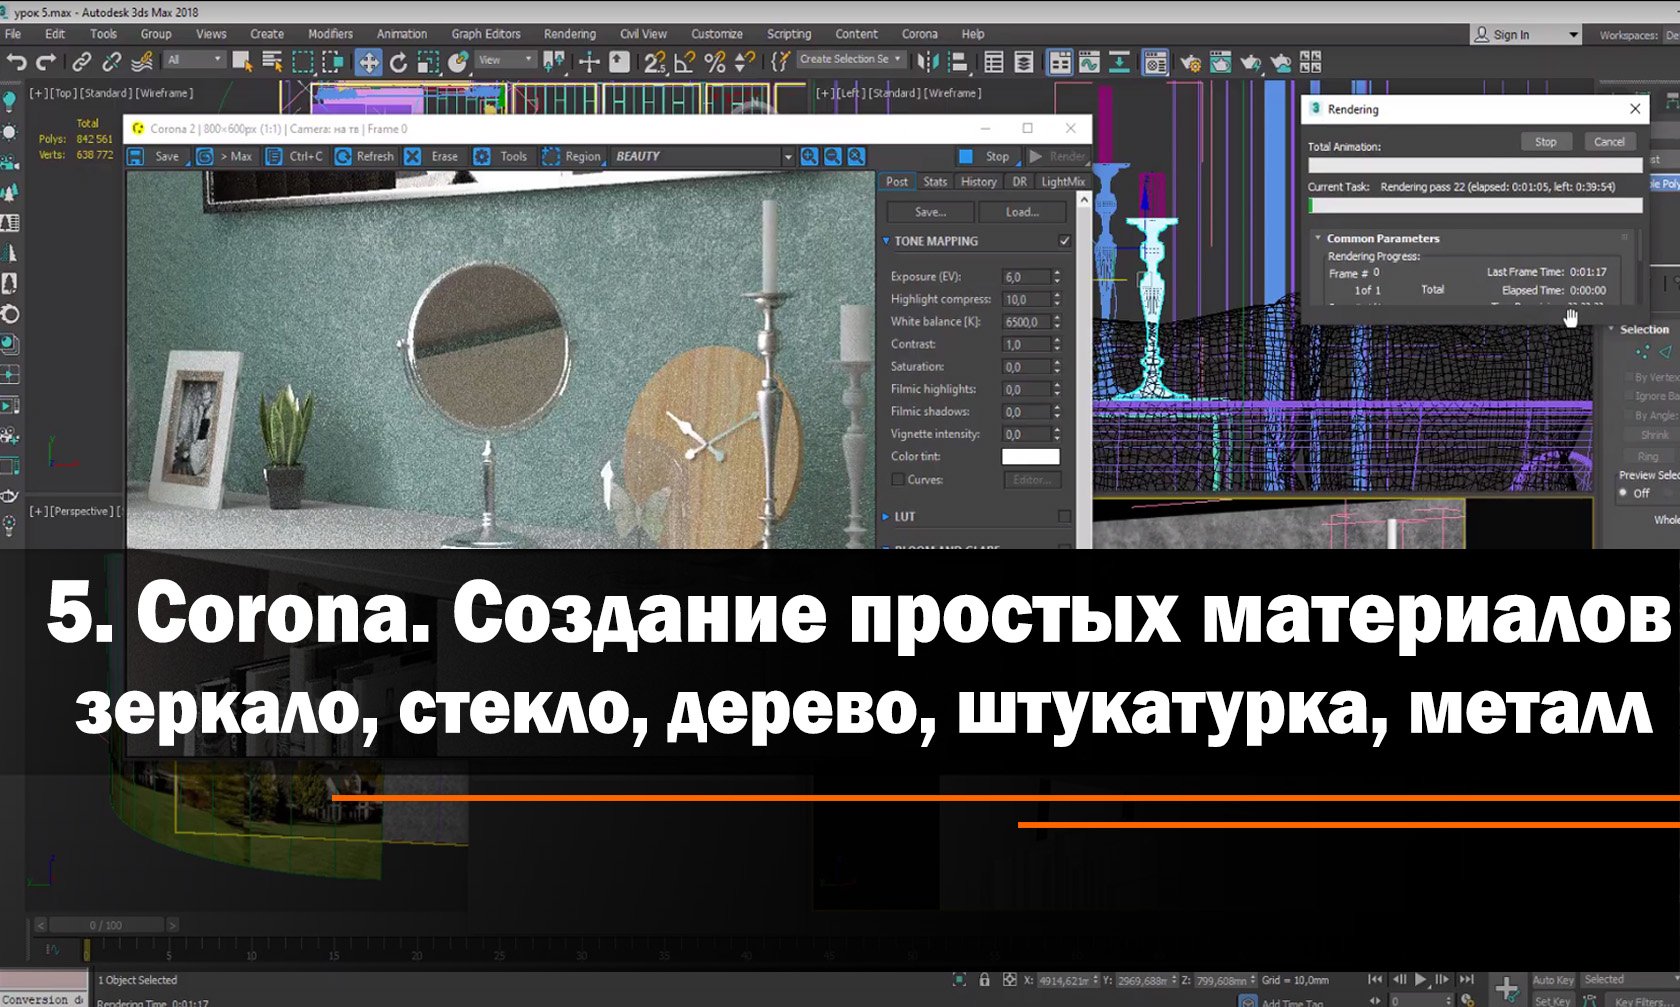Click Refresh in Corona frame buffer
Viewport: 1680px width, 1007px height.
click(x=365, y=156)
